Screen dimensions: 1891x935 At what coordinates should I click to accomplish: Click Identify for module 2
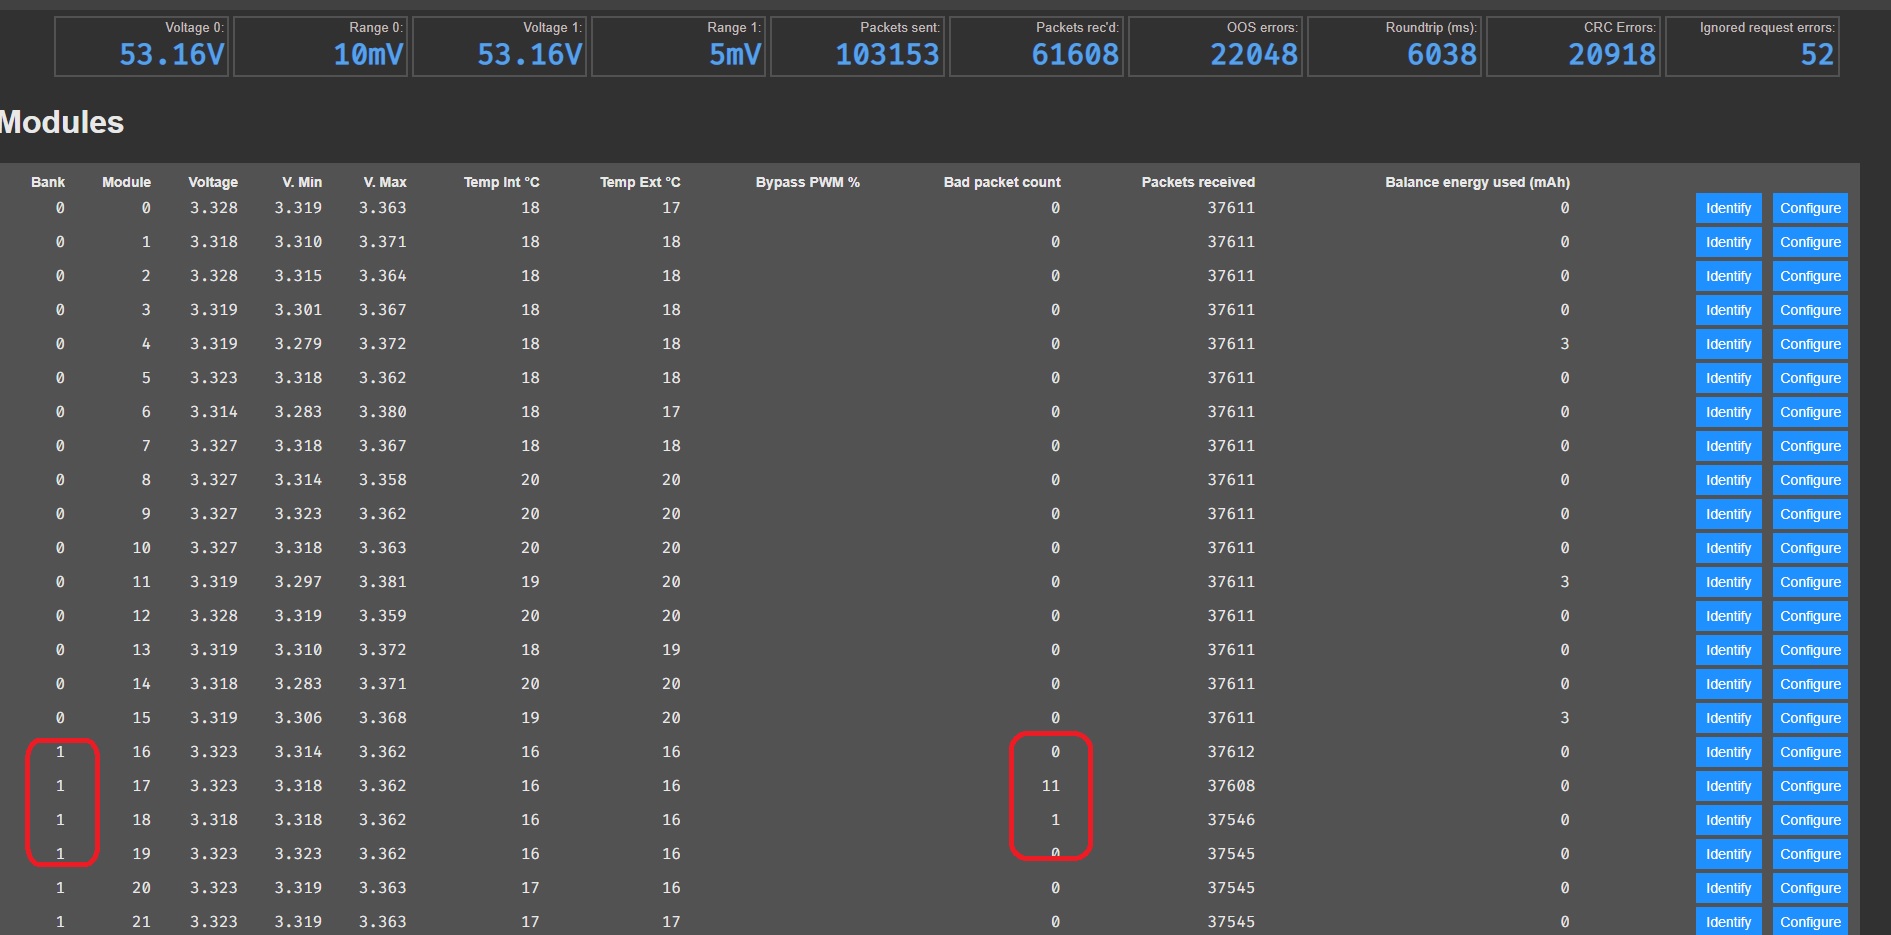tap(1728, 276)
